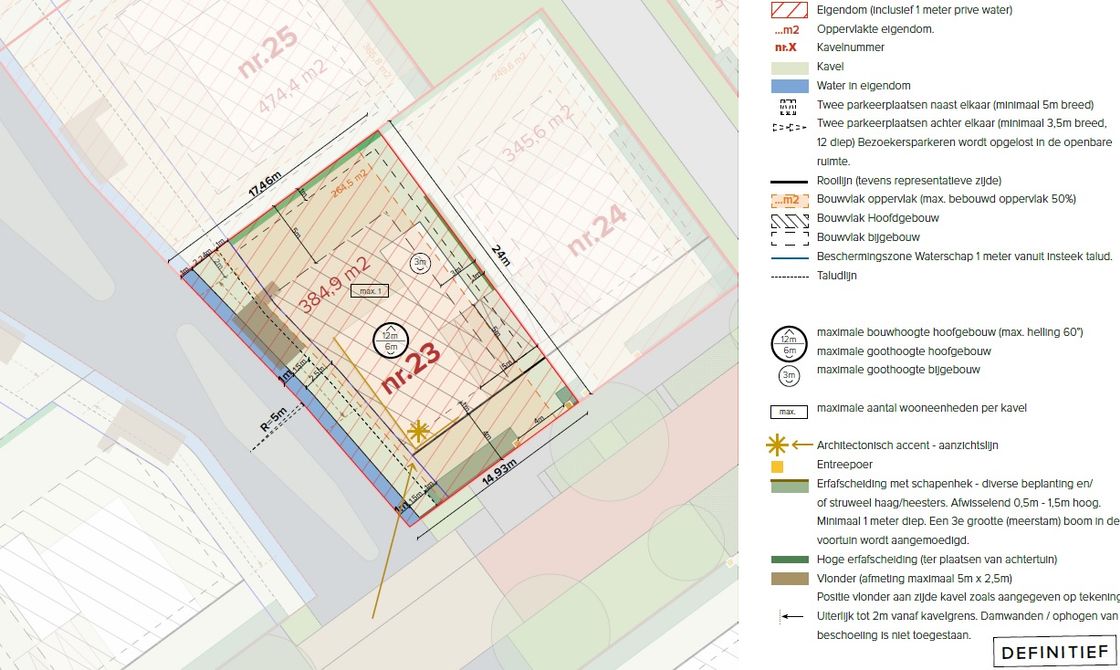1120x670 pixels.
Task: Click the blue 'Water in eigendom' swatch
Action: point(790,86)
